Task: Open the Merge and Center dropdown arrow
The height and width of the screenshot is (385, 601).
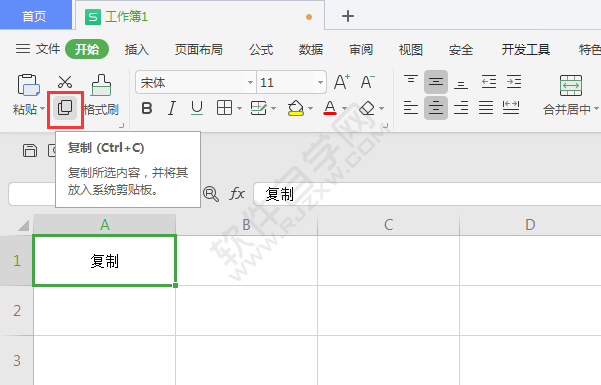Action: pyautogui.click(x=596, y=109)
